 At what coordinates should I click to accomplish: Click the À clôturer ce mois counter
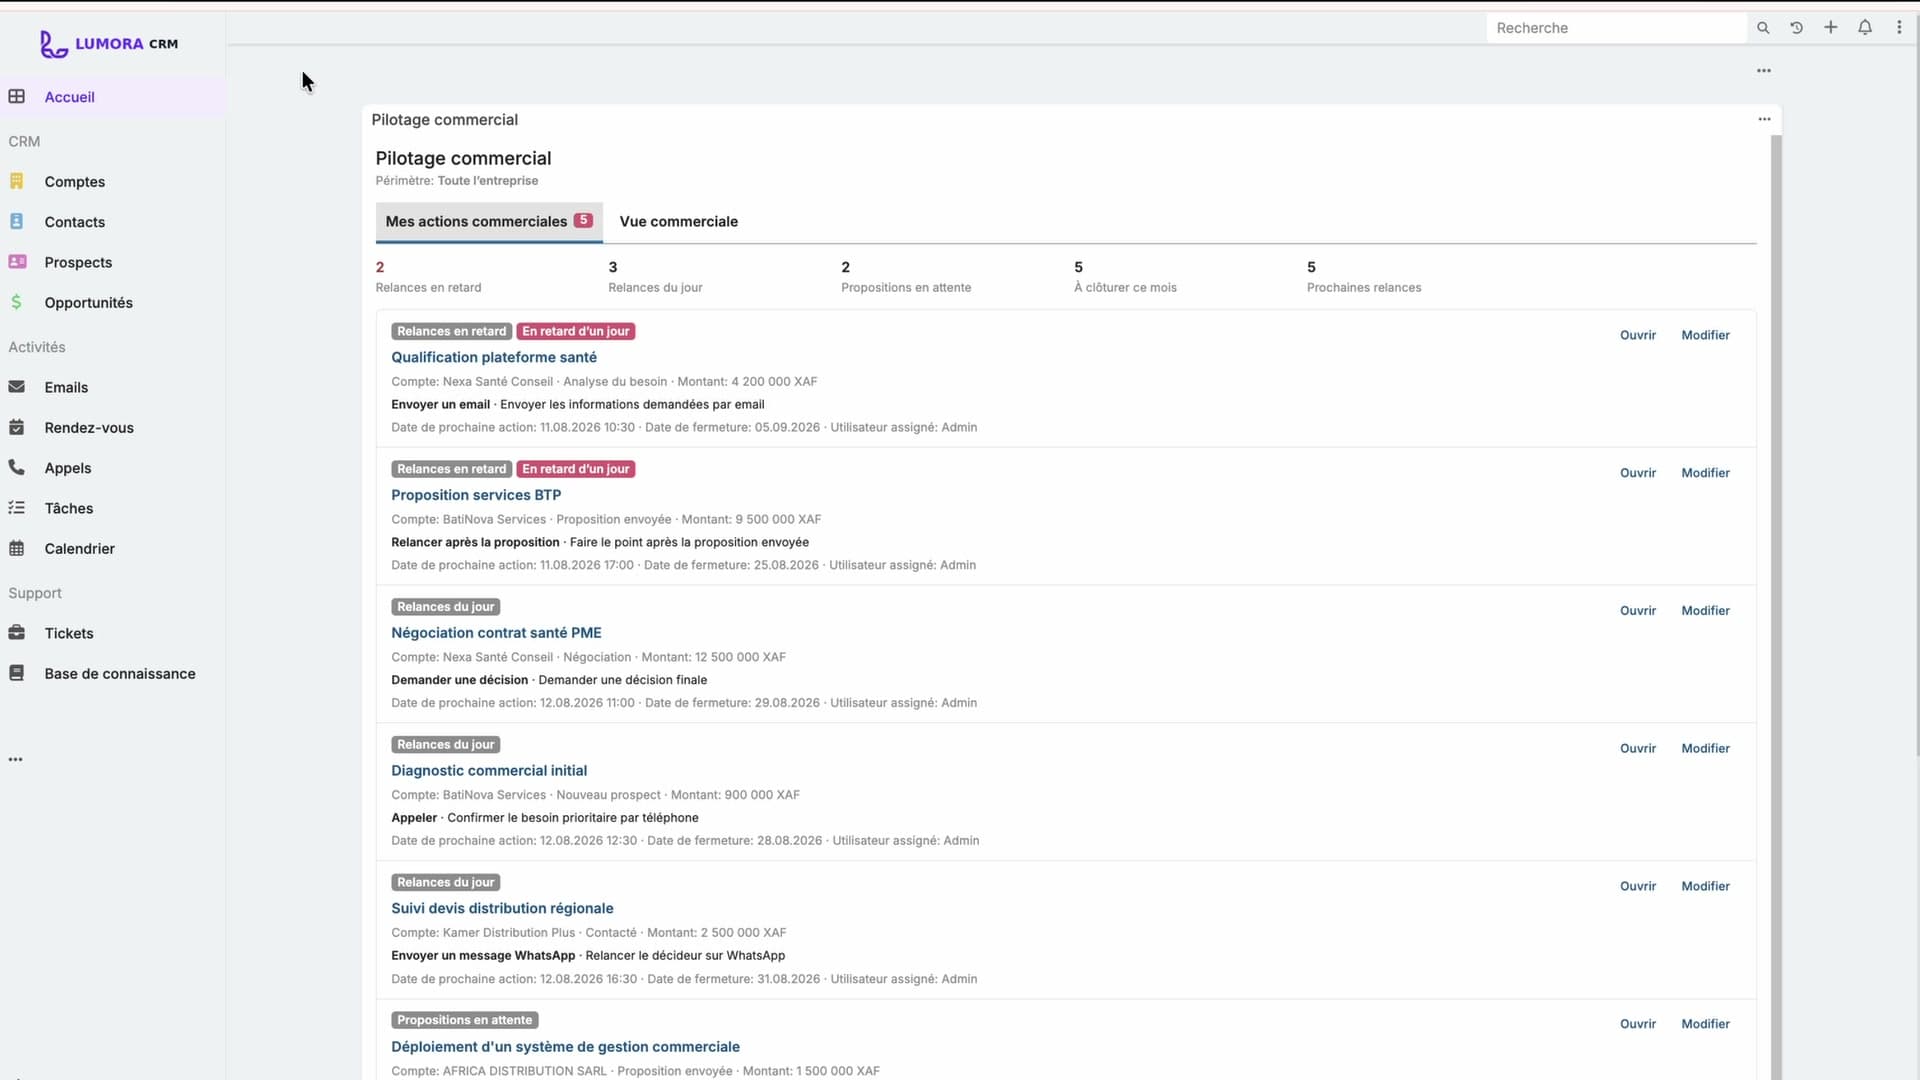point(1125,277)
